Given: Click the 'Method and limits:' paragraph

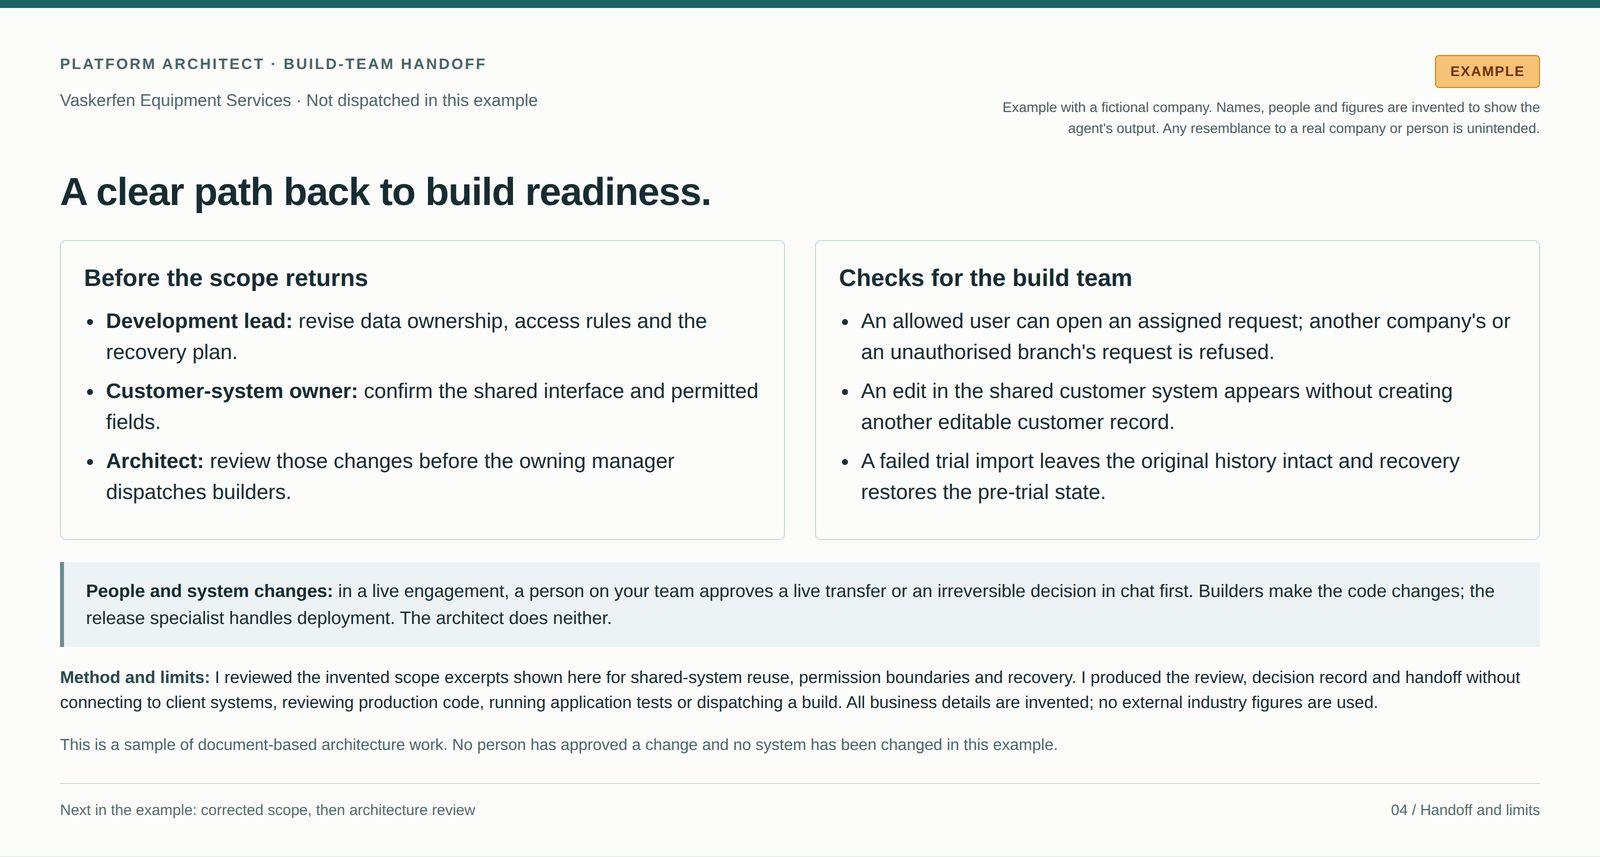Looking at the screenshot, I should point(790,690).
